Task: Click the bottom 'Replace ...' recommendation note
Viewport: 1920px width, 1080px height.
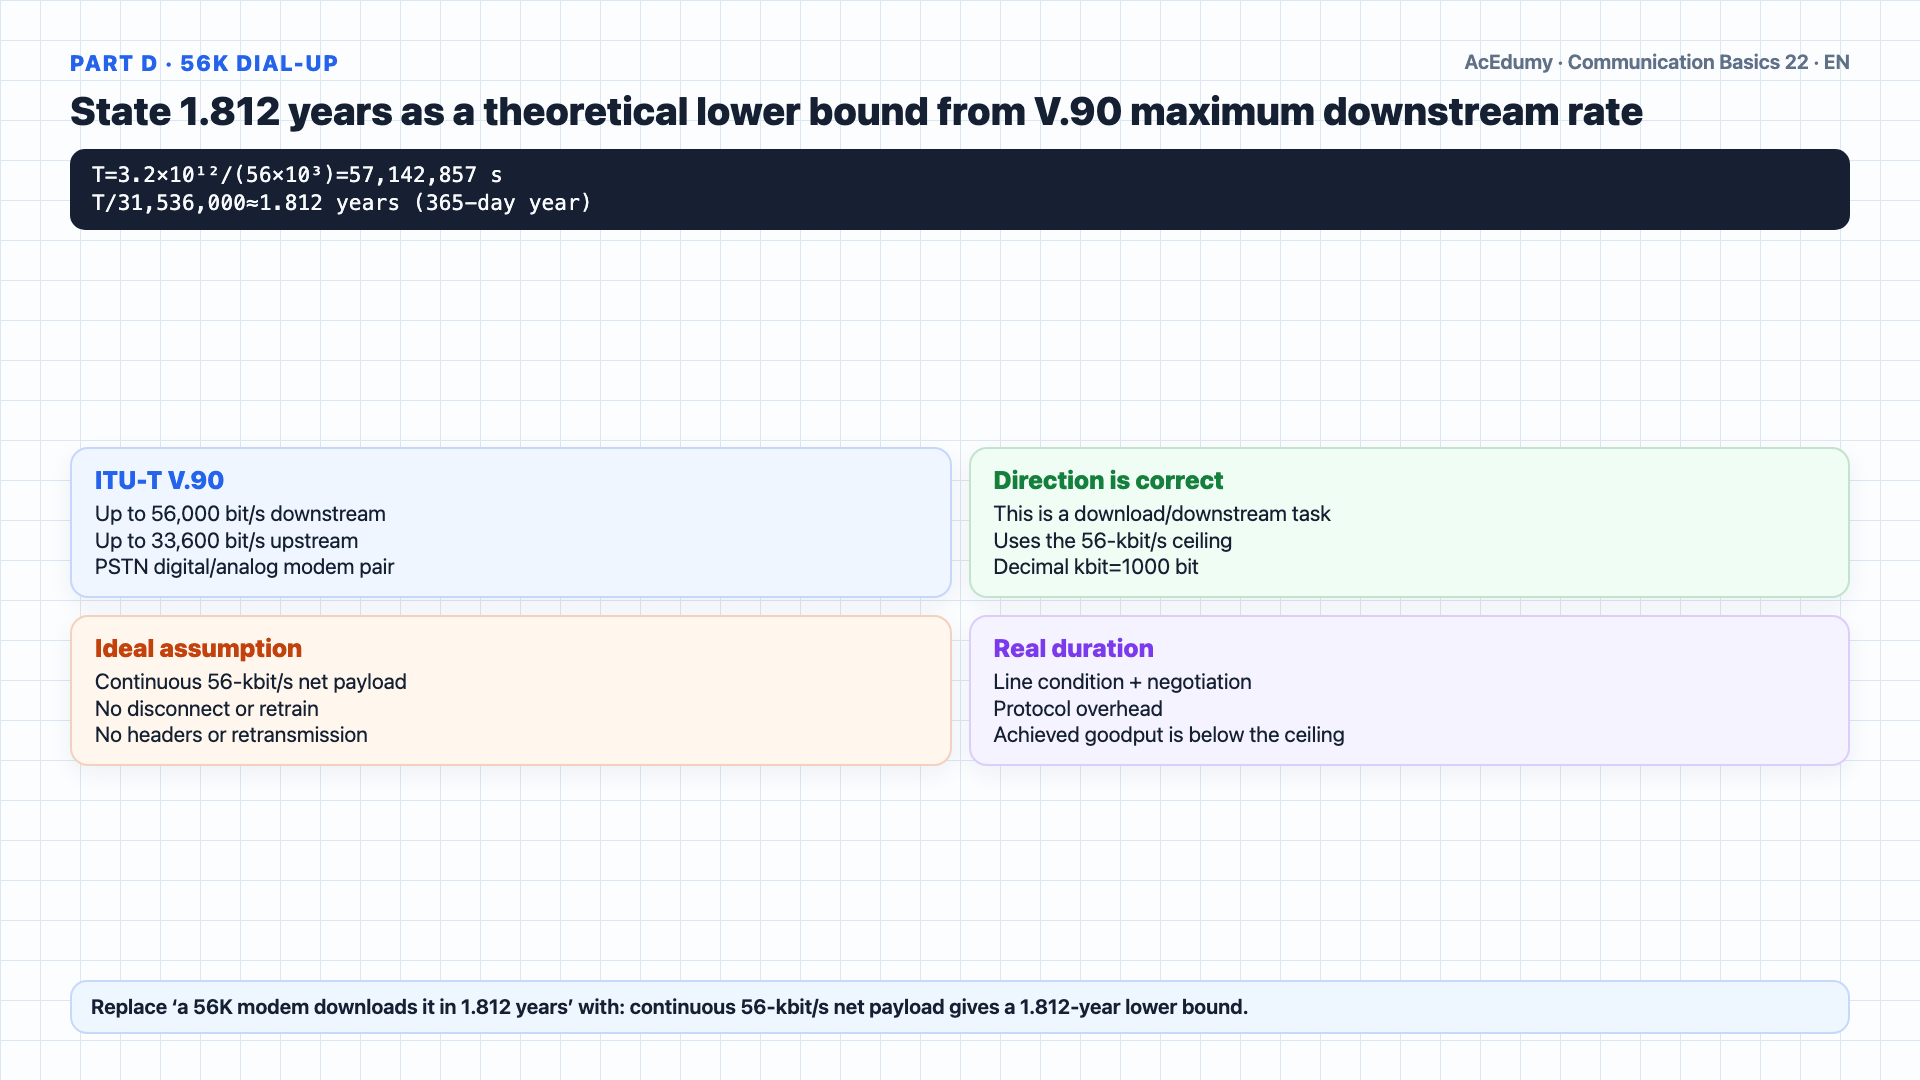Action: pyautogui.click(x=960, y=1007)
